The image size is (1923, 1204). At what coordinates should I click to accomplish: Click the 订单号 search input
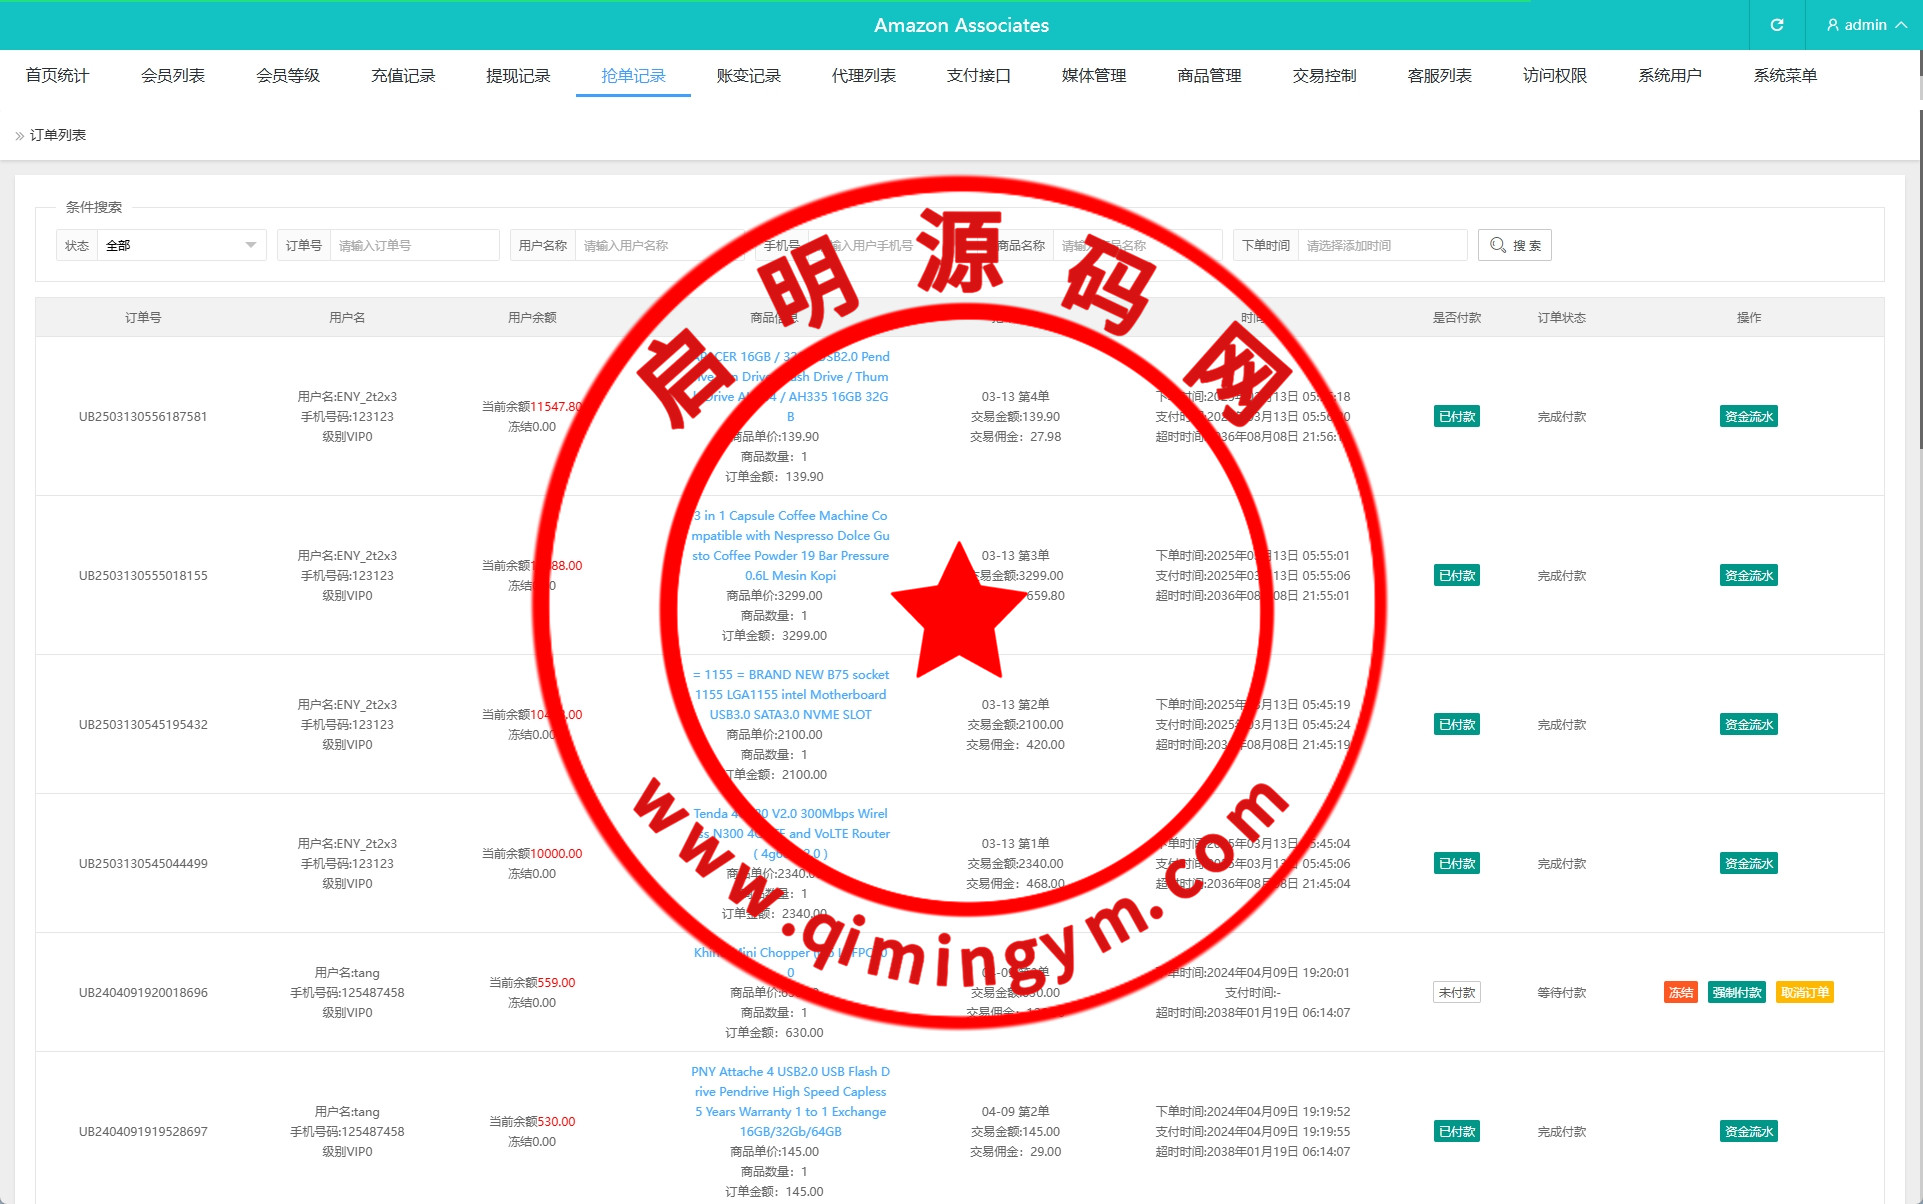(x=413, y=245)
